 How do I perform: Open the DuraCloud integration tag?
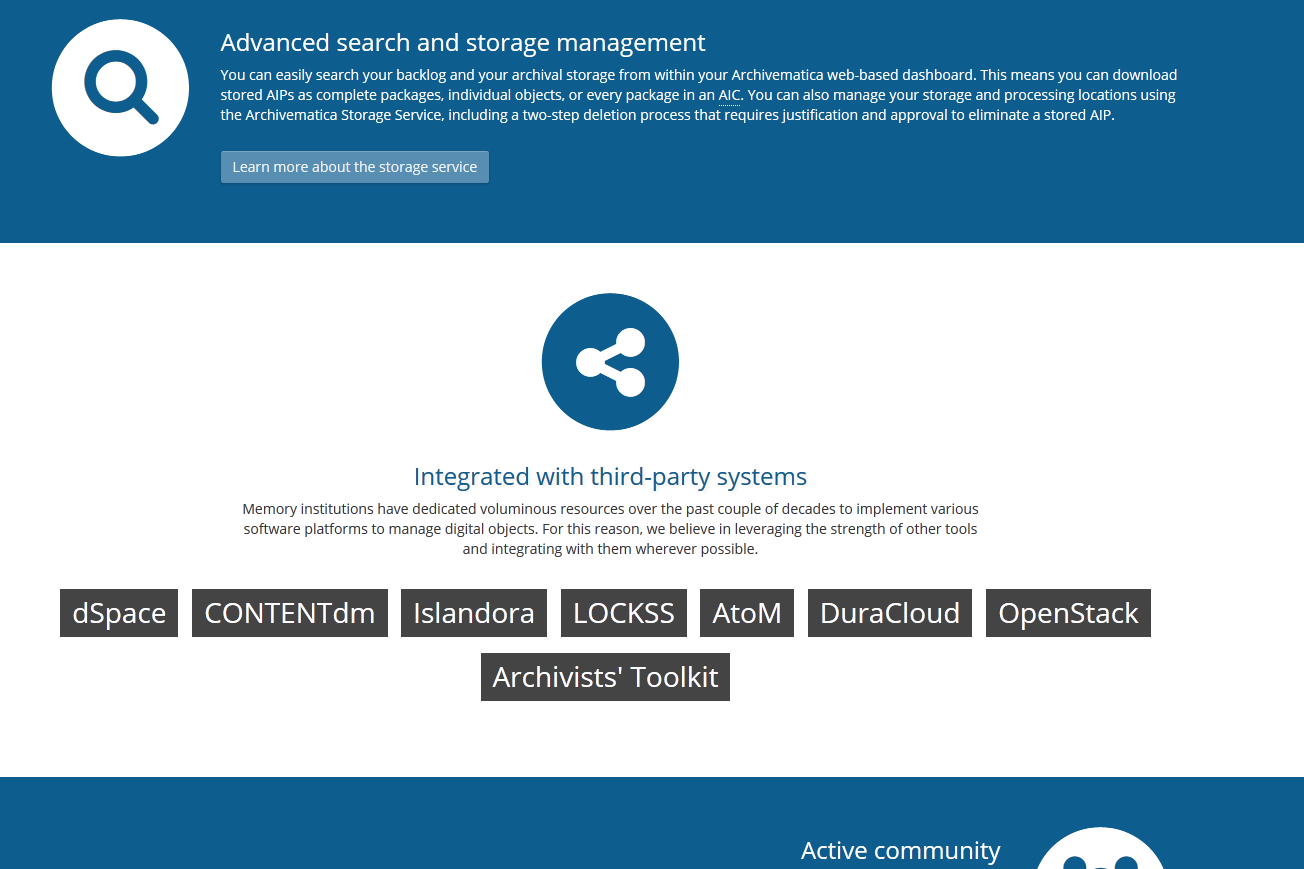[890, 613]
